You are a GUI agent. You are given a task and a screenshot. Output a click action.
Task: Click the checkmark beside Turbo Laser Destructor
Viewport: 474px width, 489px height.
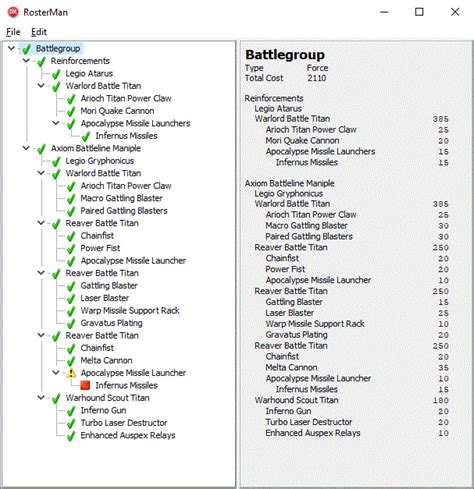coord(71,423)
